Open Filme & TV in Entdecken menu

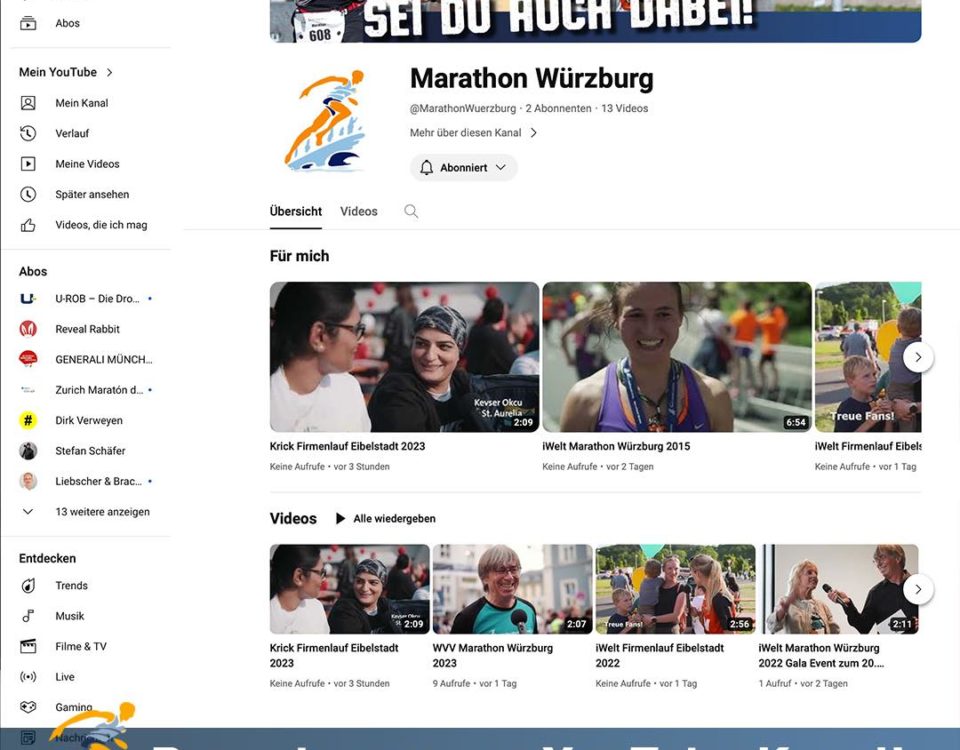click(81, 647)
